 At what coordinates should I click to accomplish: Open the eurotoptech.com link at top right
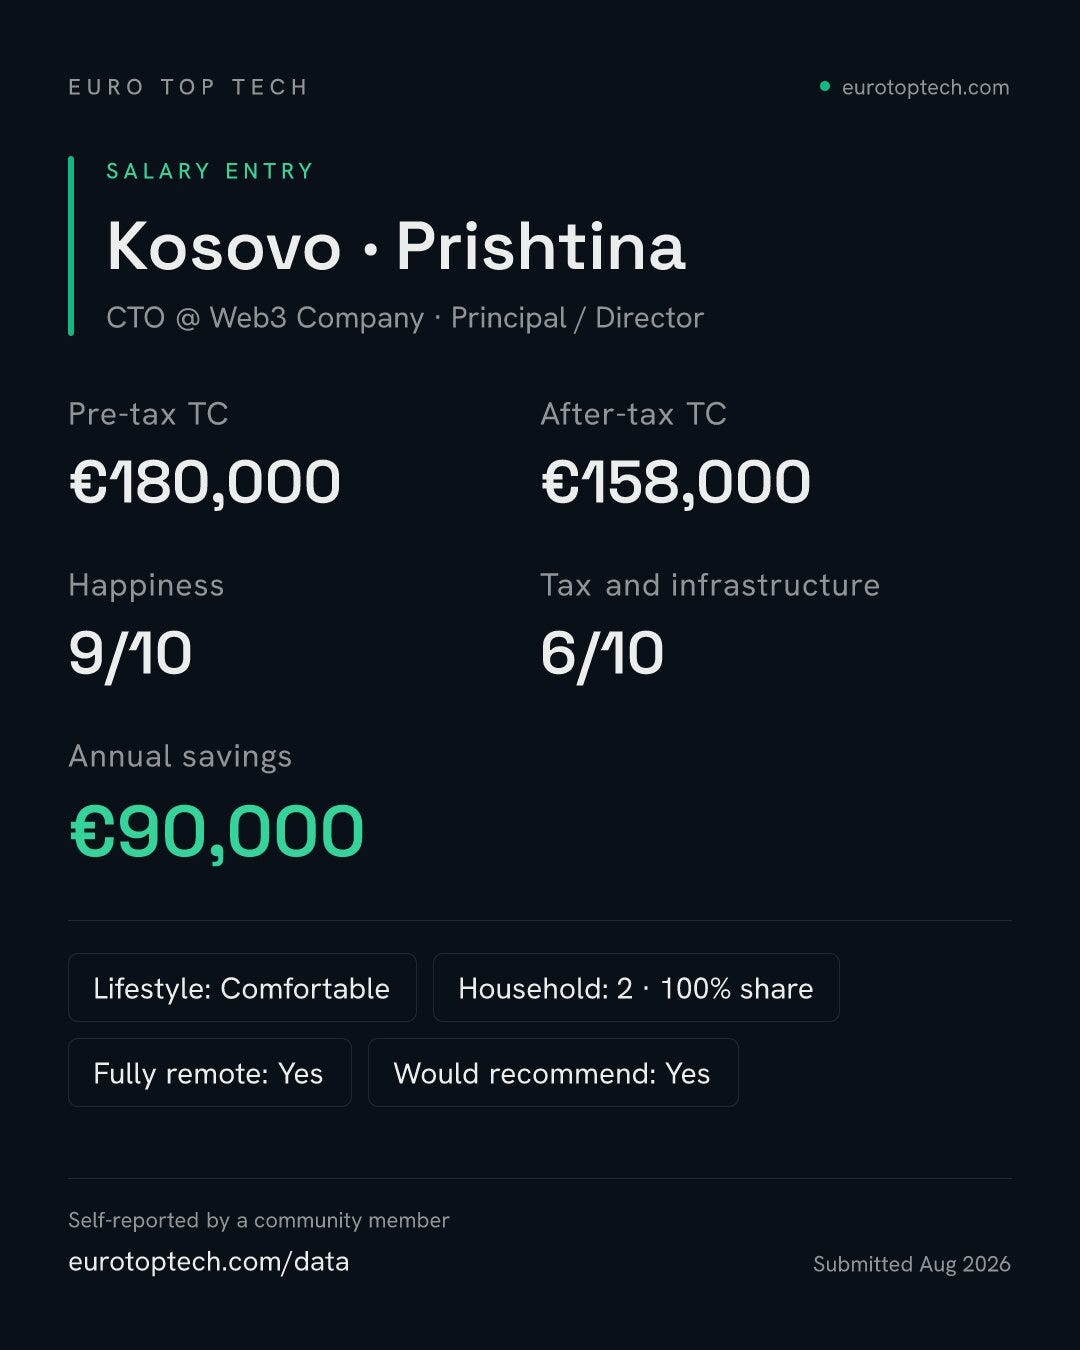tap(925, 88)
